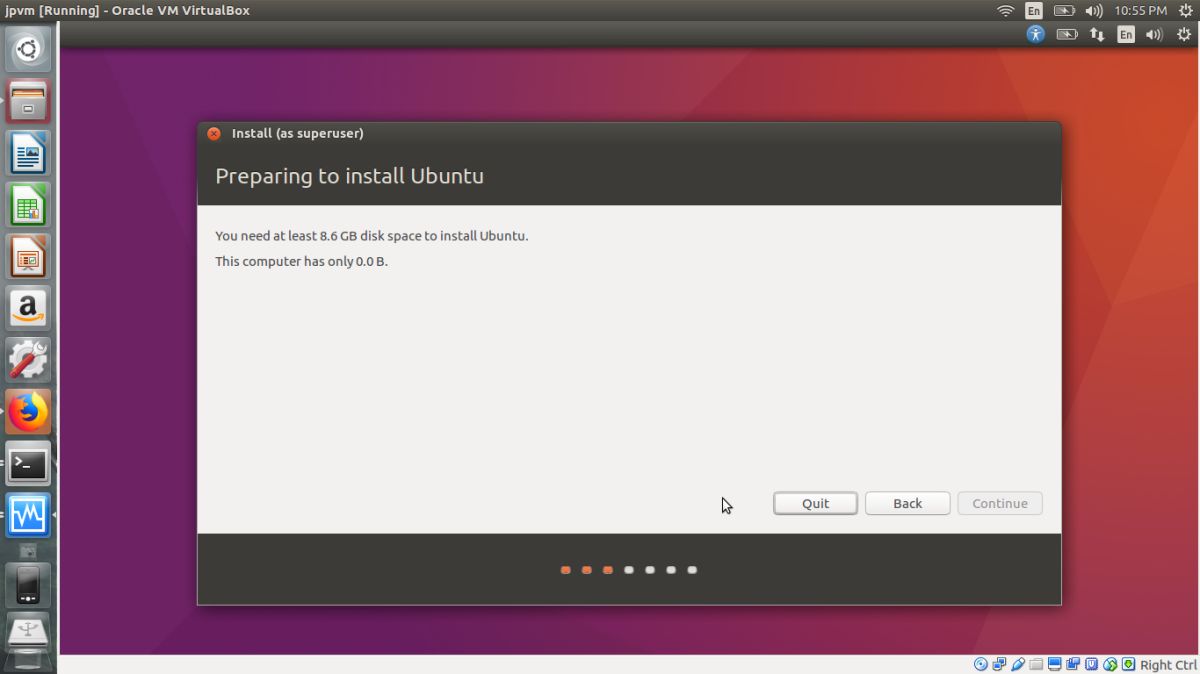Open guest panel En keyboard indicator
This screenshot has height=674, width=1200.
pyautogui.click(x=1126, y=34)
